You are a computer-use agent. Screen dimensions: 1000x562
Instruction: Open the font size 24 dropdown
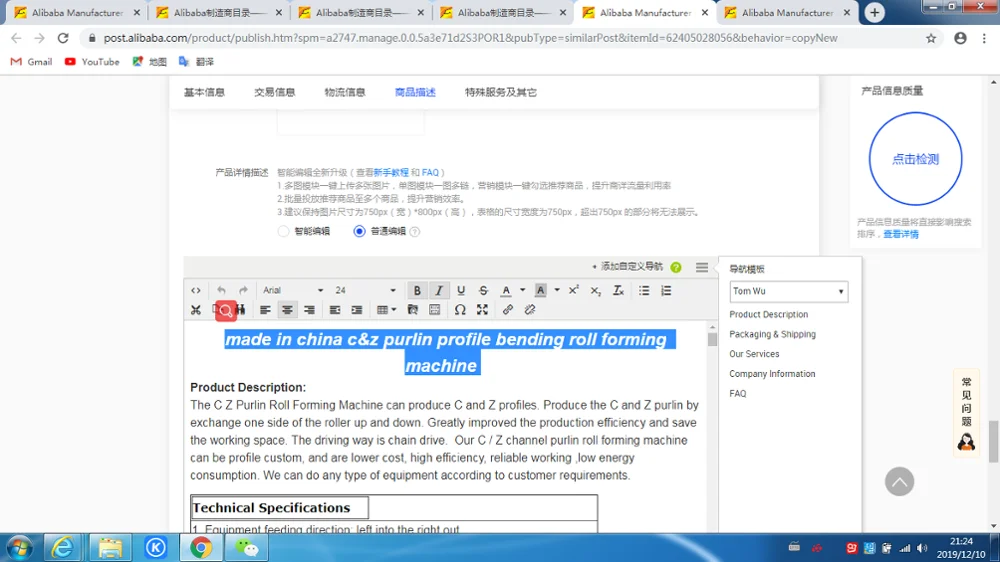365,291
